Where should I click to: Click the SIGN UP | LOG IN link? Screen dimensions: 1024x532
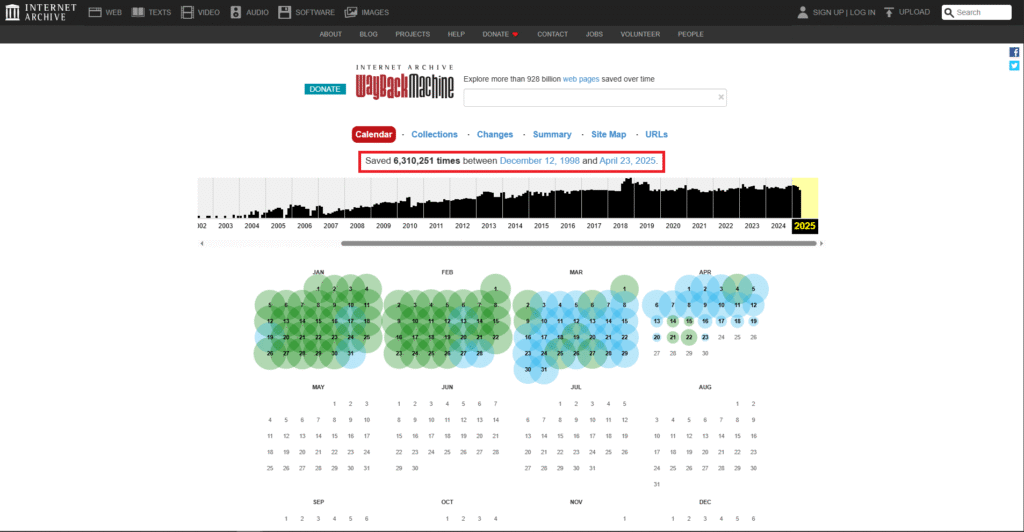(x=844, y=12)
